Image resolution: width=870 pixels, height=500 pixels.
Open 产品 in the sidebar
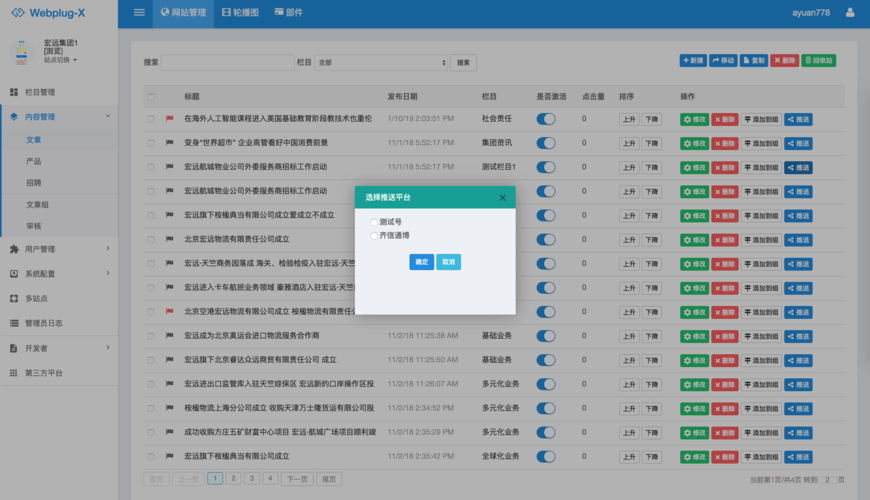point(34,161)
